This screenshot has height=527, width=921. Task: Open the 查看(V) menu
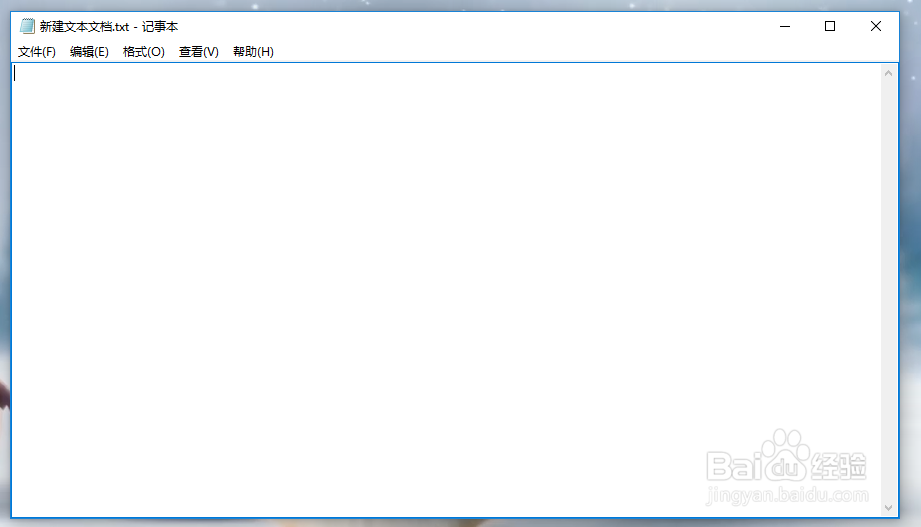pyautogui.click(x=199, y=52)
